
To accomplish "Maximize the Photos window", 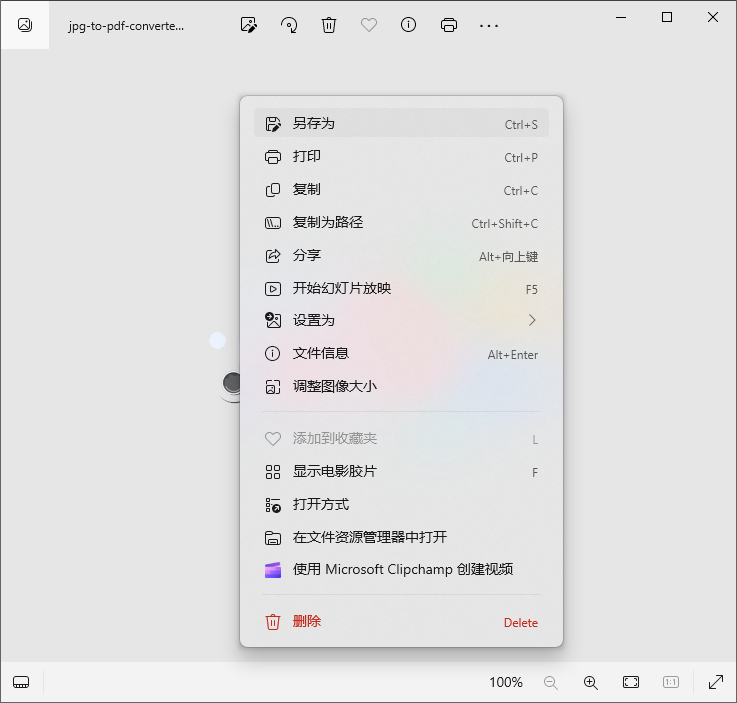I will point(666,17).
